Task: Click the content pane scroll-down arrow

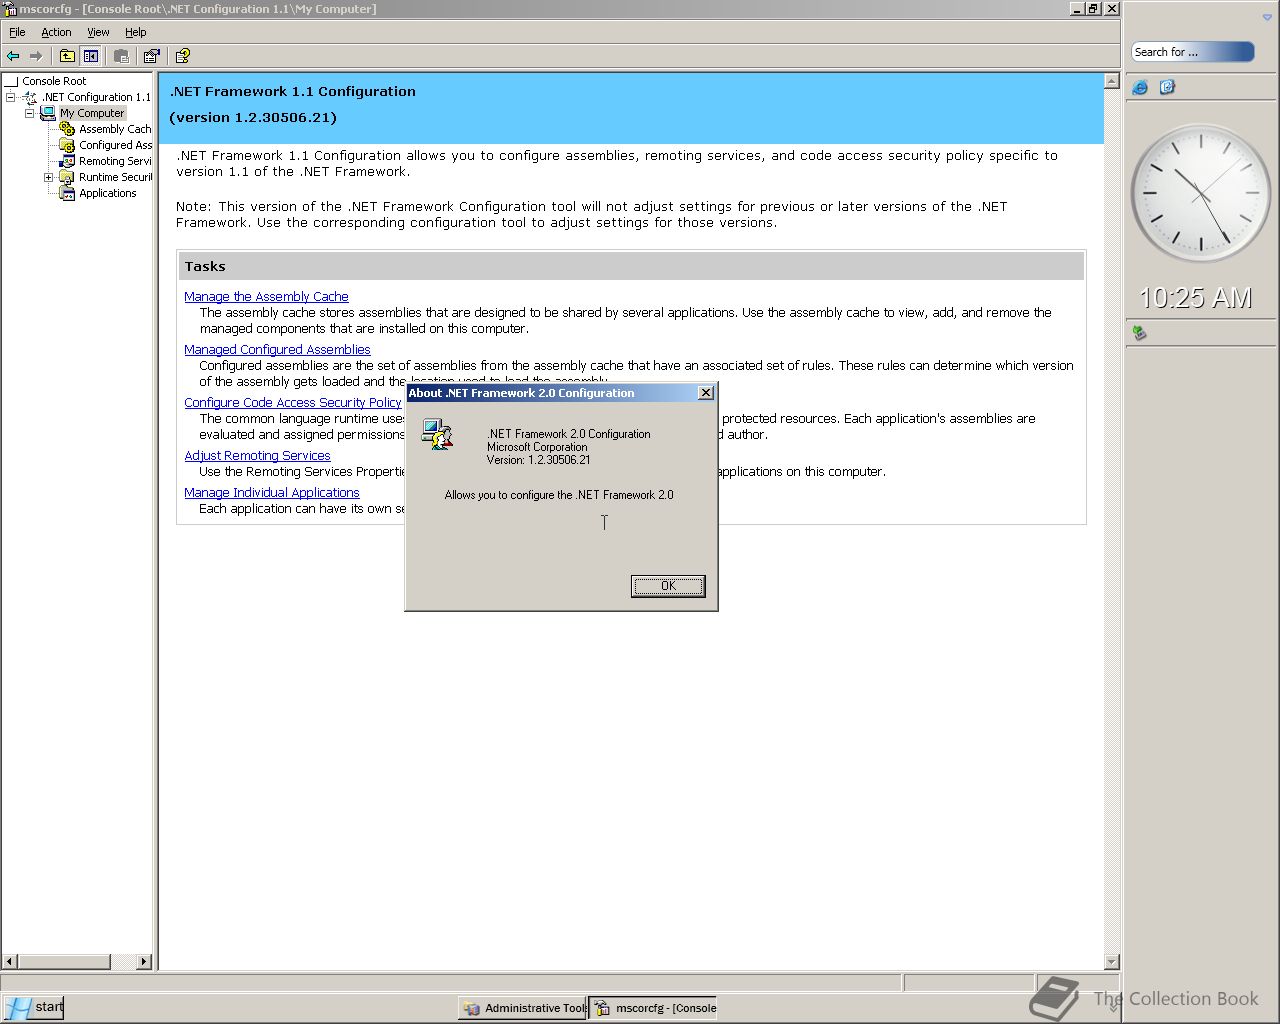Action: (x=1111, y=961)
